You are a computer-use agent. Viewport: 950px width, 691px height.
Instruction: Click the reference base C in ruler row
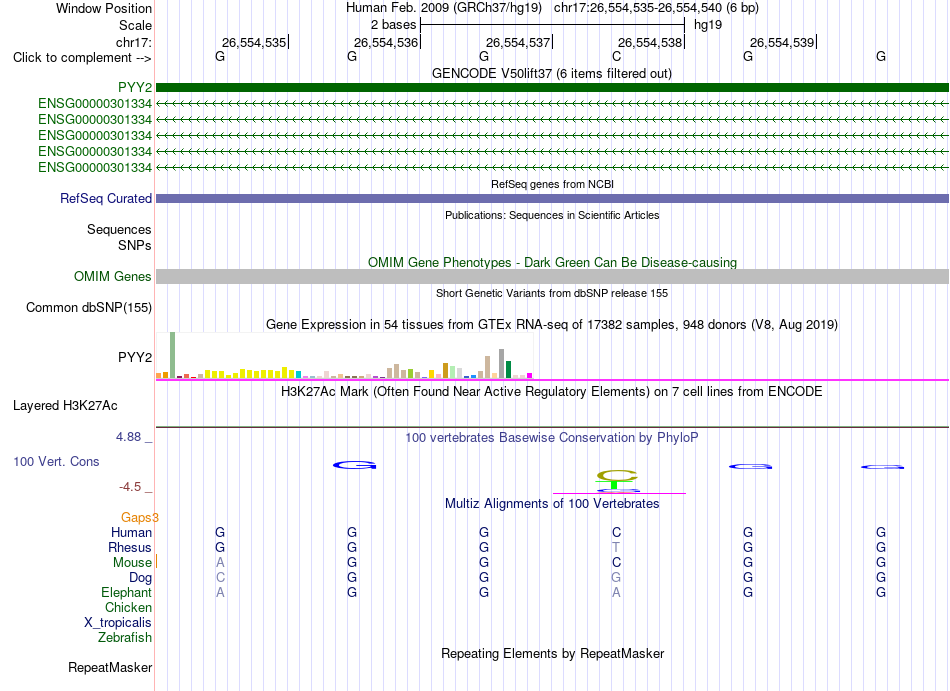pyautogui.click(x=617, y=57)
